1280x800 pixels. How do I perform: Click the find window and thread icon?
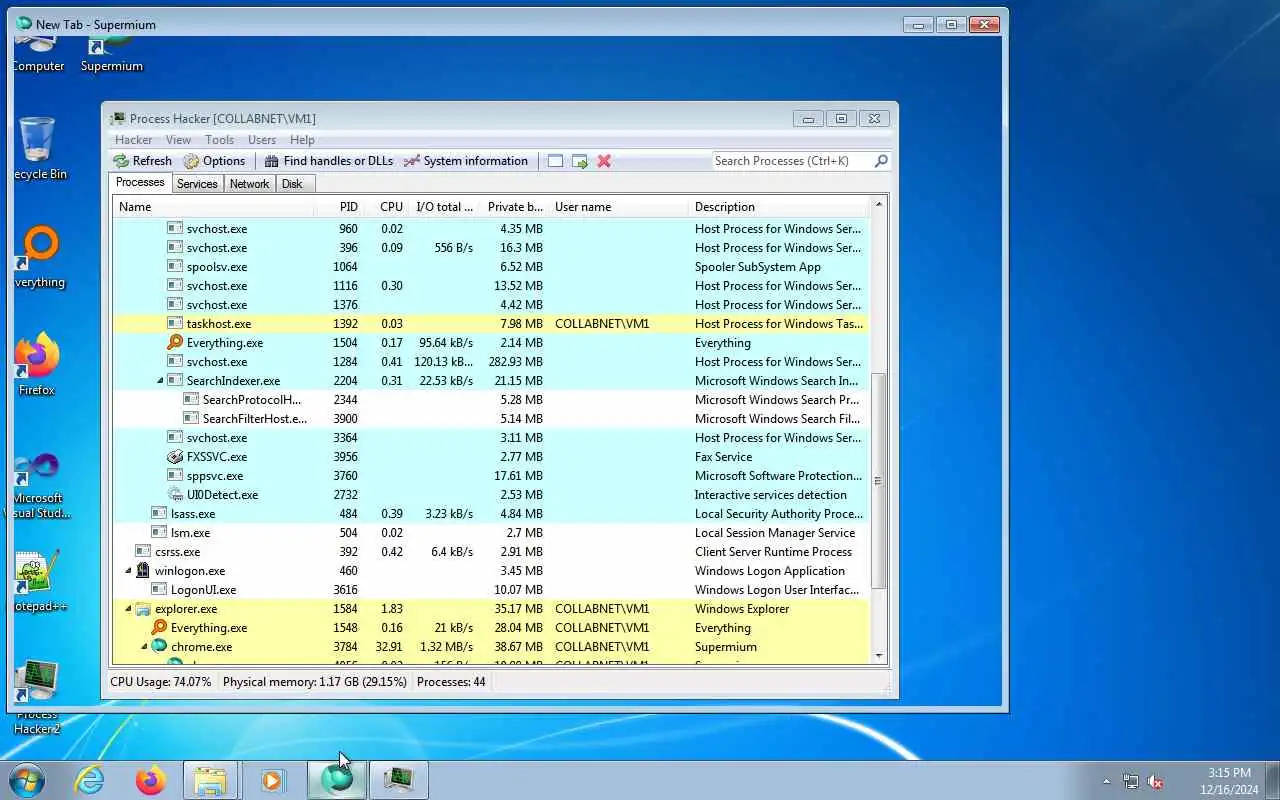pos(580,161)
